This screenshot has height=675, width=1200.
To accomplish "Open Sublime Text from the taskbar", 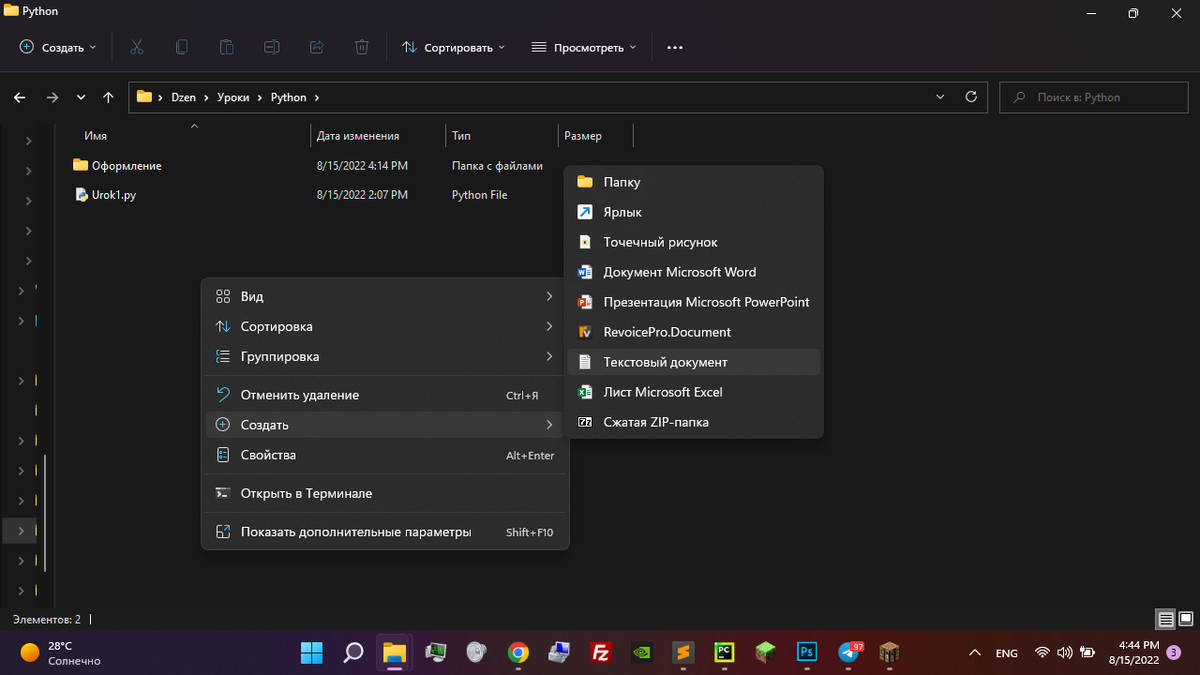I will [683, 653].
